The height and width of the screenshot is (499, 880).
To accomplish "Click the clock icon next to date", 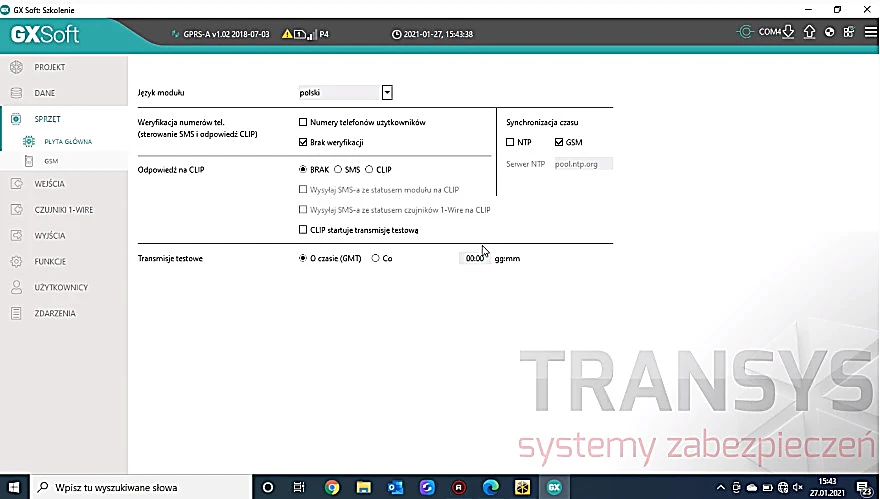I will [396, 34].
